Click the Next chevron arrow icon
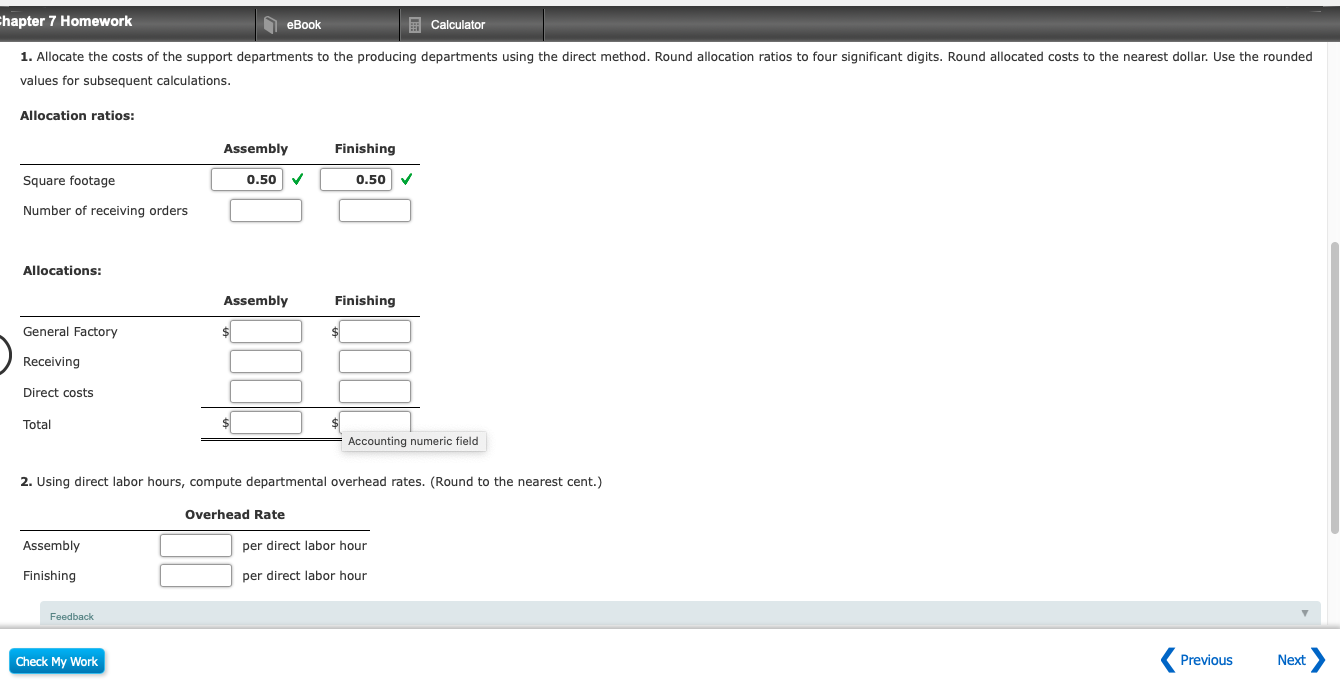1340x683 pixels. click(x=1318, y=660)
